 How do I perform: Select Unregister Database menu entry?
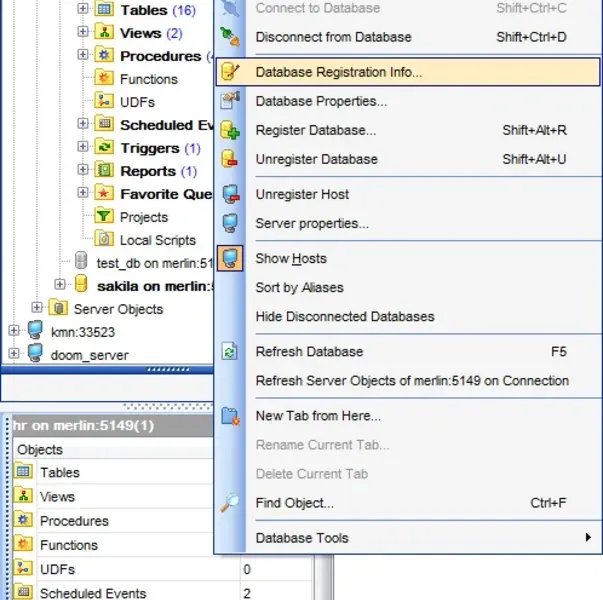408,159
